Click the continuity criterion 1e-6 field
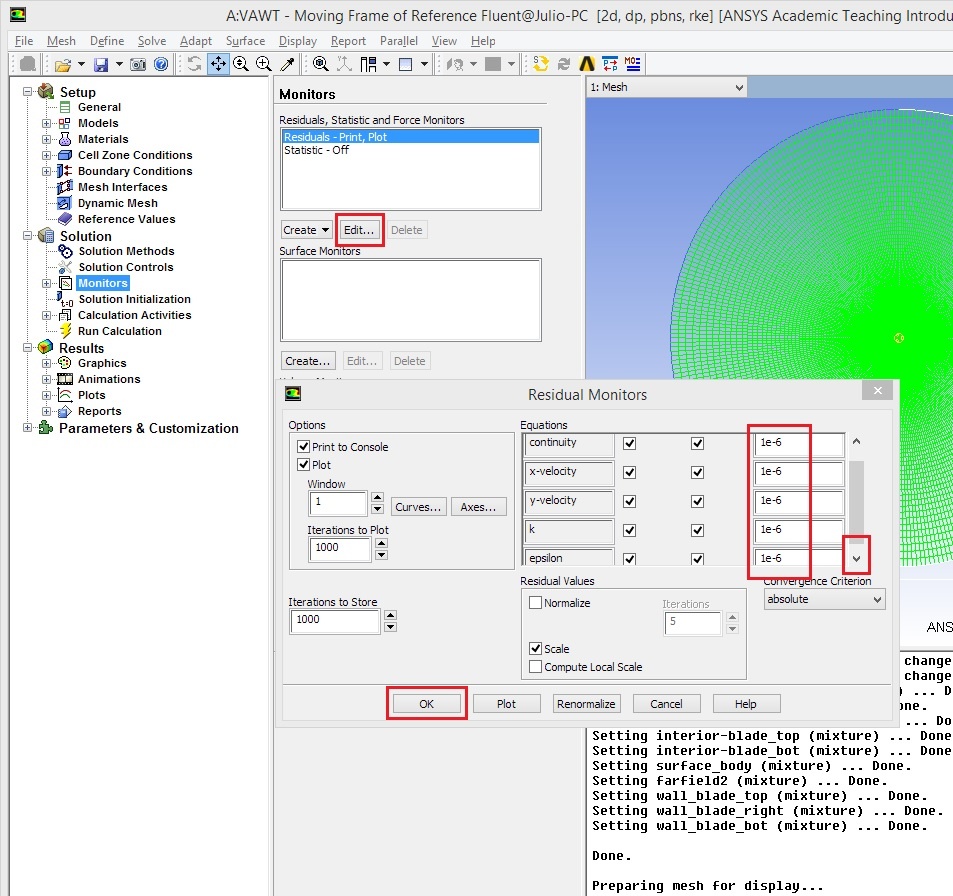 coord(799,443)
